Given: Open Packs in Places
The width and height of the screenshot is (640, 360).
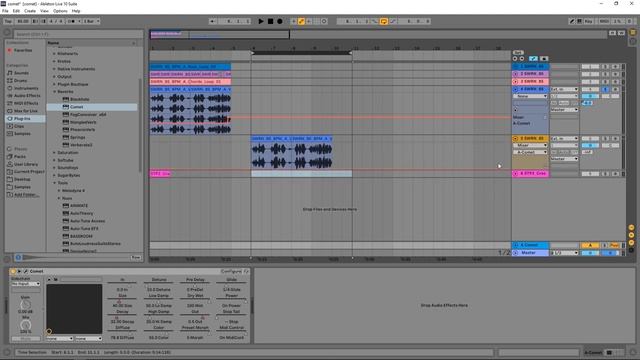Looking at the screenshot, I should (x=20, y=156).
